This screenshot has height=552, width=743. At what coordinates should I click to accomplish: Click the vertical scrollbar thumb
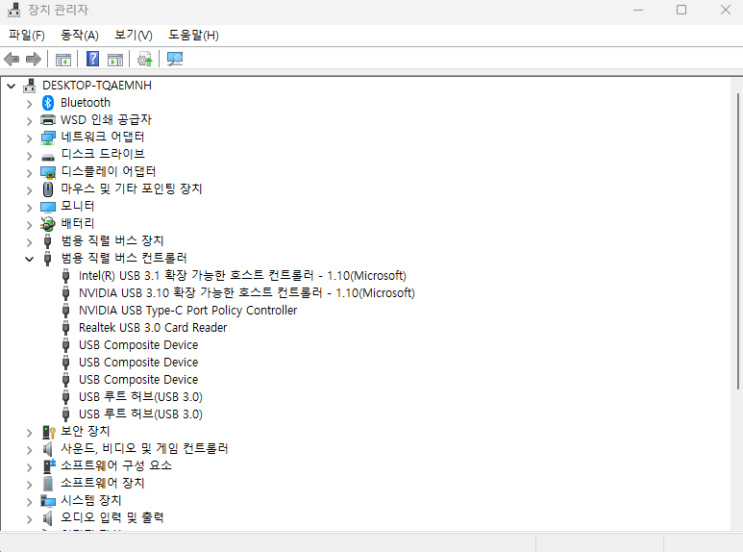pyautogui.click(x=737, y=242)
